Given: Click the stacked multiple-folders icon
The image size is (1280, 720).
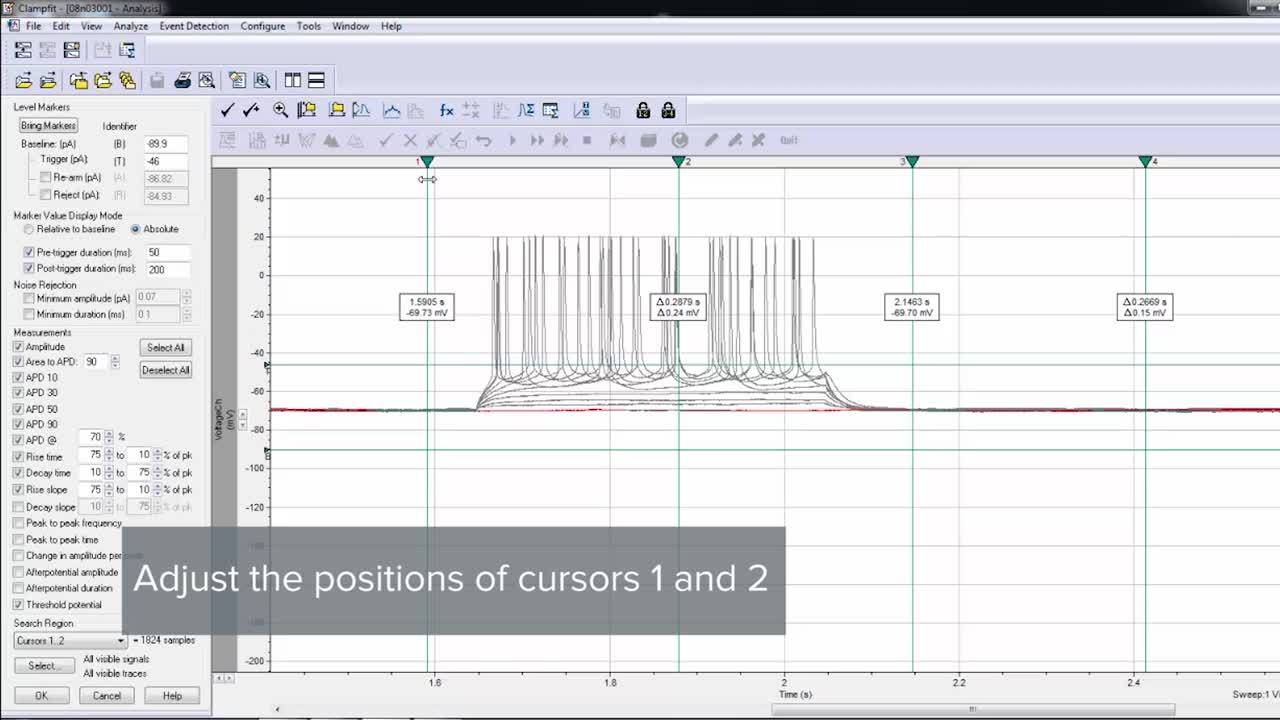Looking at the screenshot, I should [127, 80].
